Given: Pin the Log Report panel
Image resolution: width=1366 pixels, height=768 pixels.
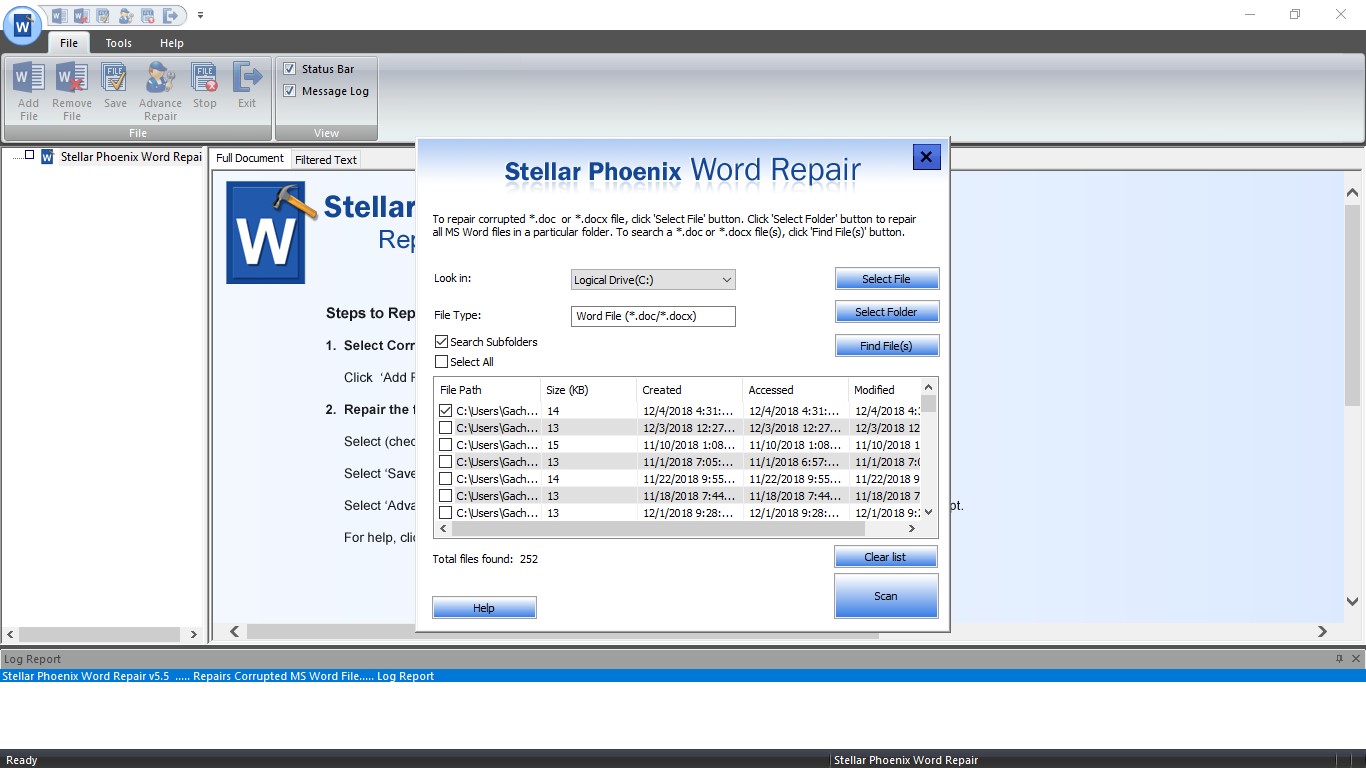Looking at the screenshot, I should click(1339, 659).
